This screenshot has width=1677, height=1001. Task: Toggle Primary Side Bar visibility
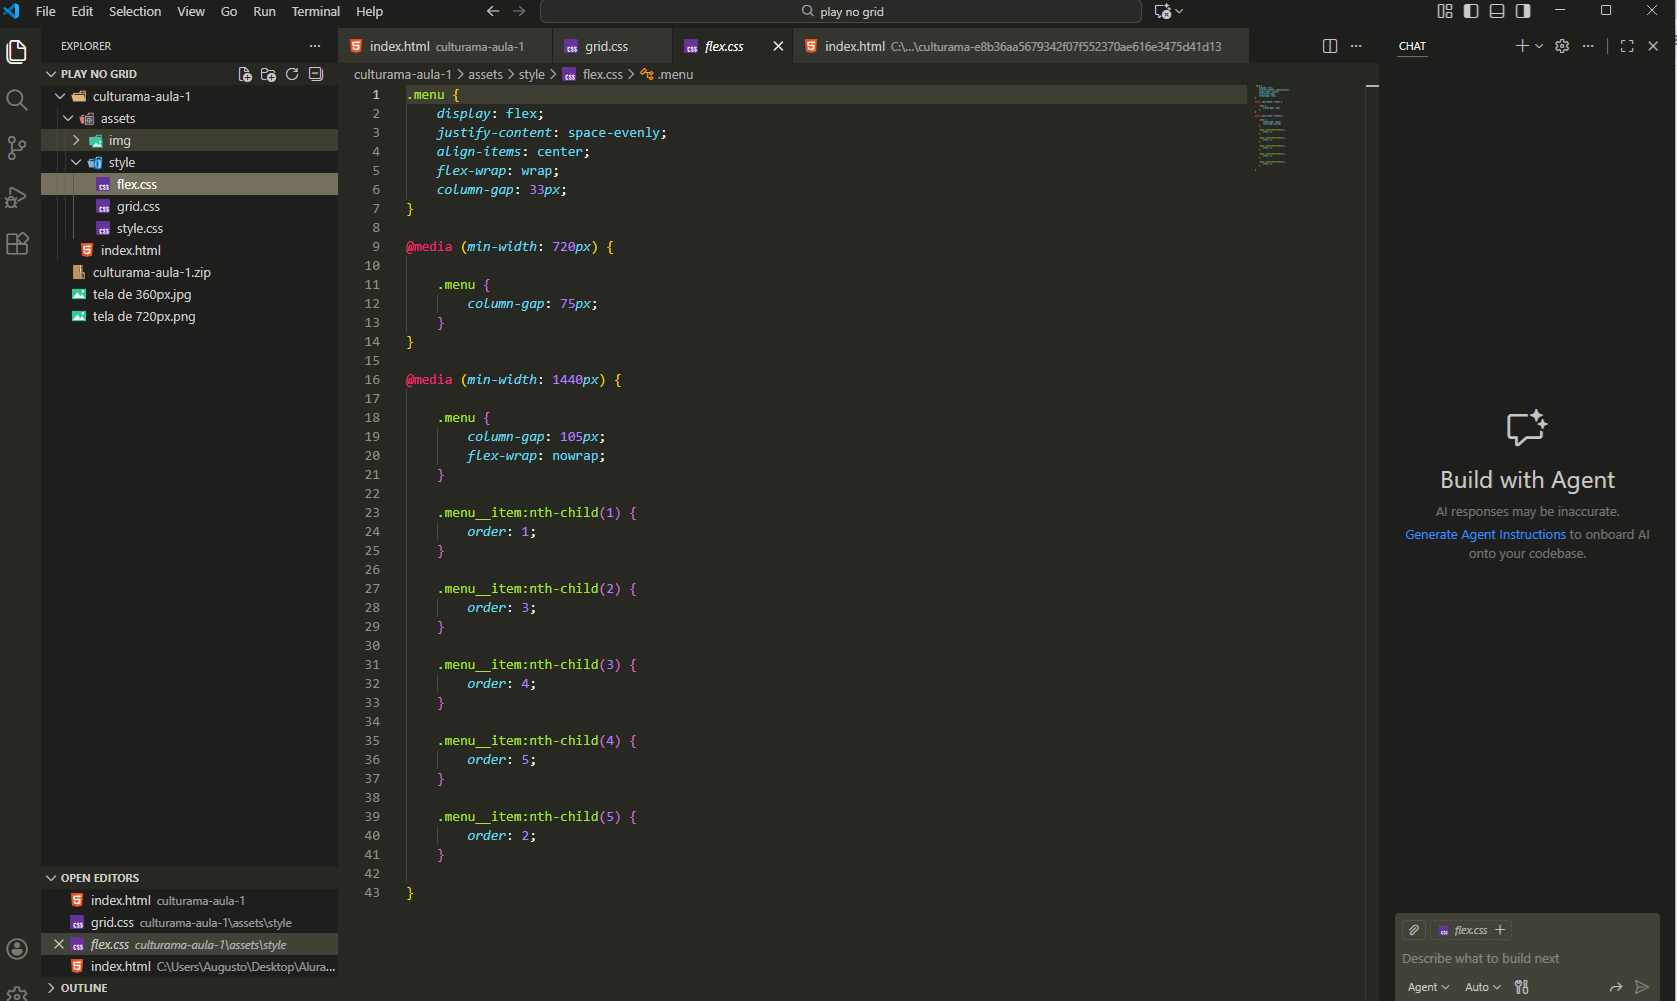coord(1470,11)
